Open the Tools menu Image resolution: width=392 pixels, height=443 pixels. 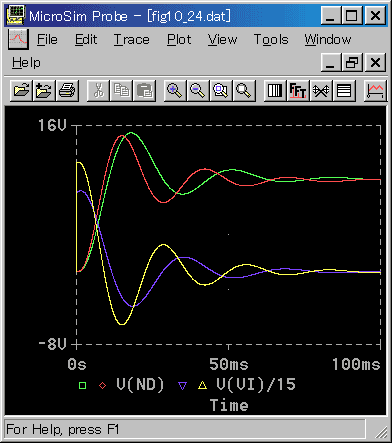[271, 40]
